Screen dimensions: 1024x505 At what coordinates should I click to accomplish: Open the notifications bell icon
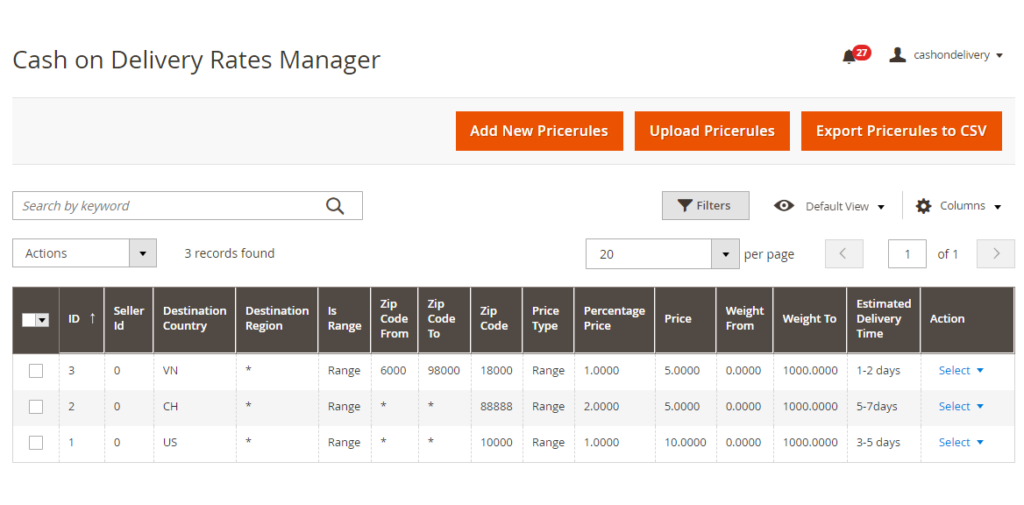point(849,56)
